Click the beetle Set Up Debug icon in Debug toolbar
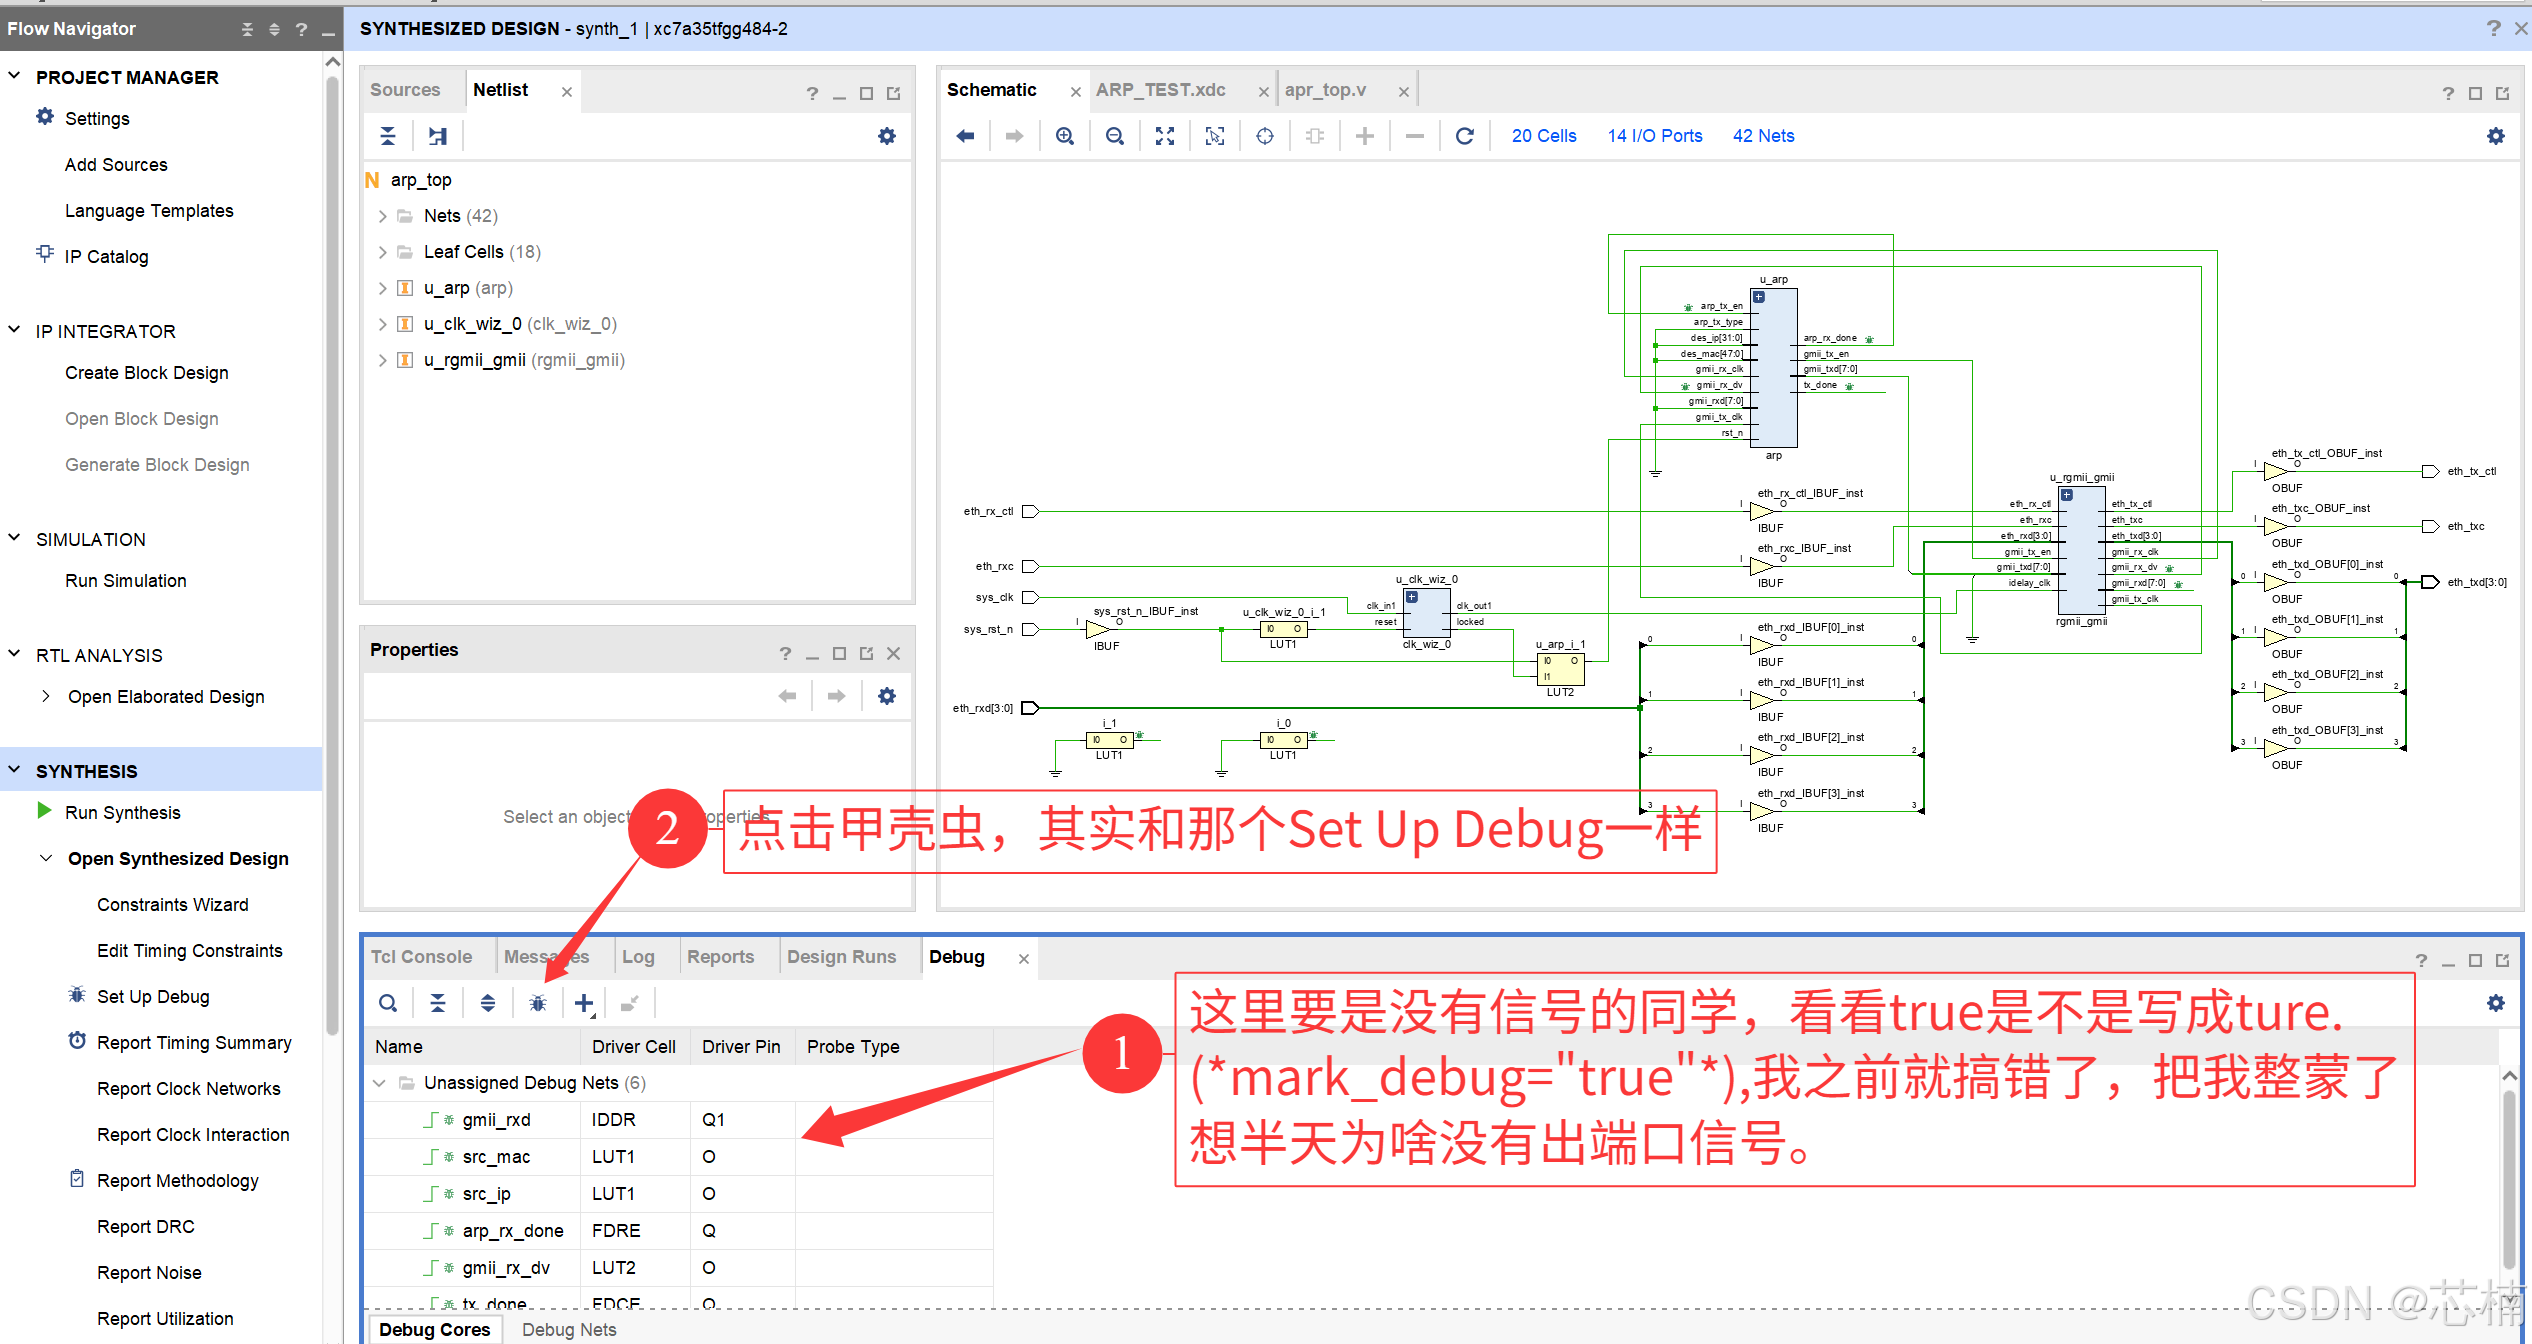 click(x=537, y=1002)
